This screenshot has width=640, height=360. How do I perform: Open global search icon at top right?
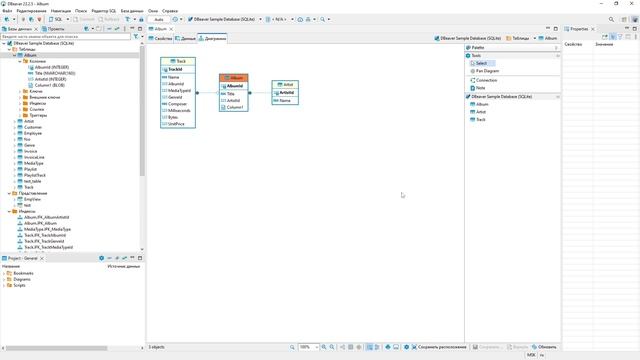tap(611, 19)
